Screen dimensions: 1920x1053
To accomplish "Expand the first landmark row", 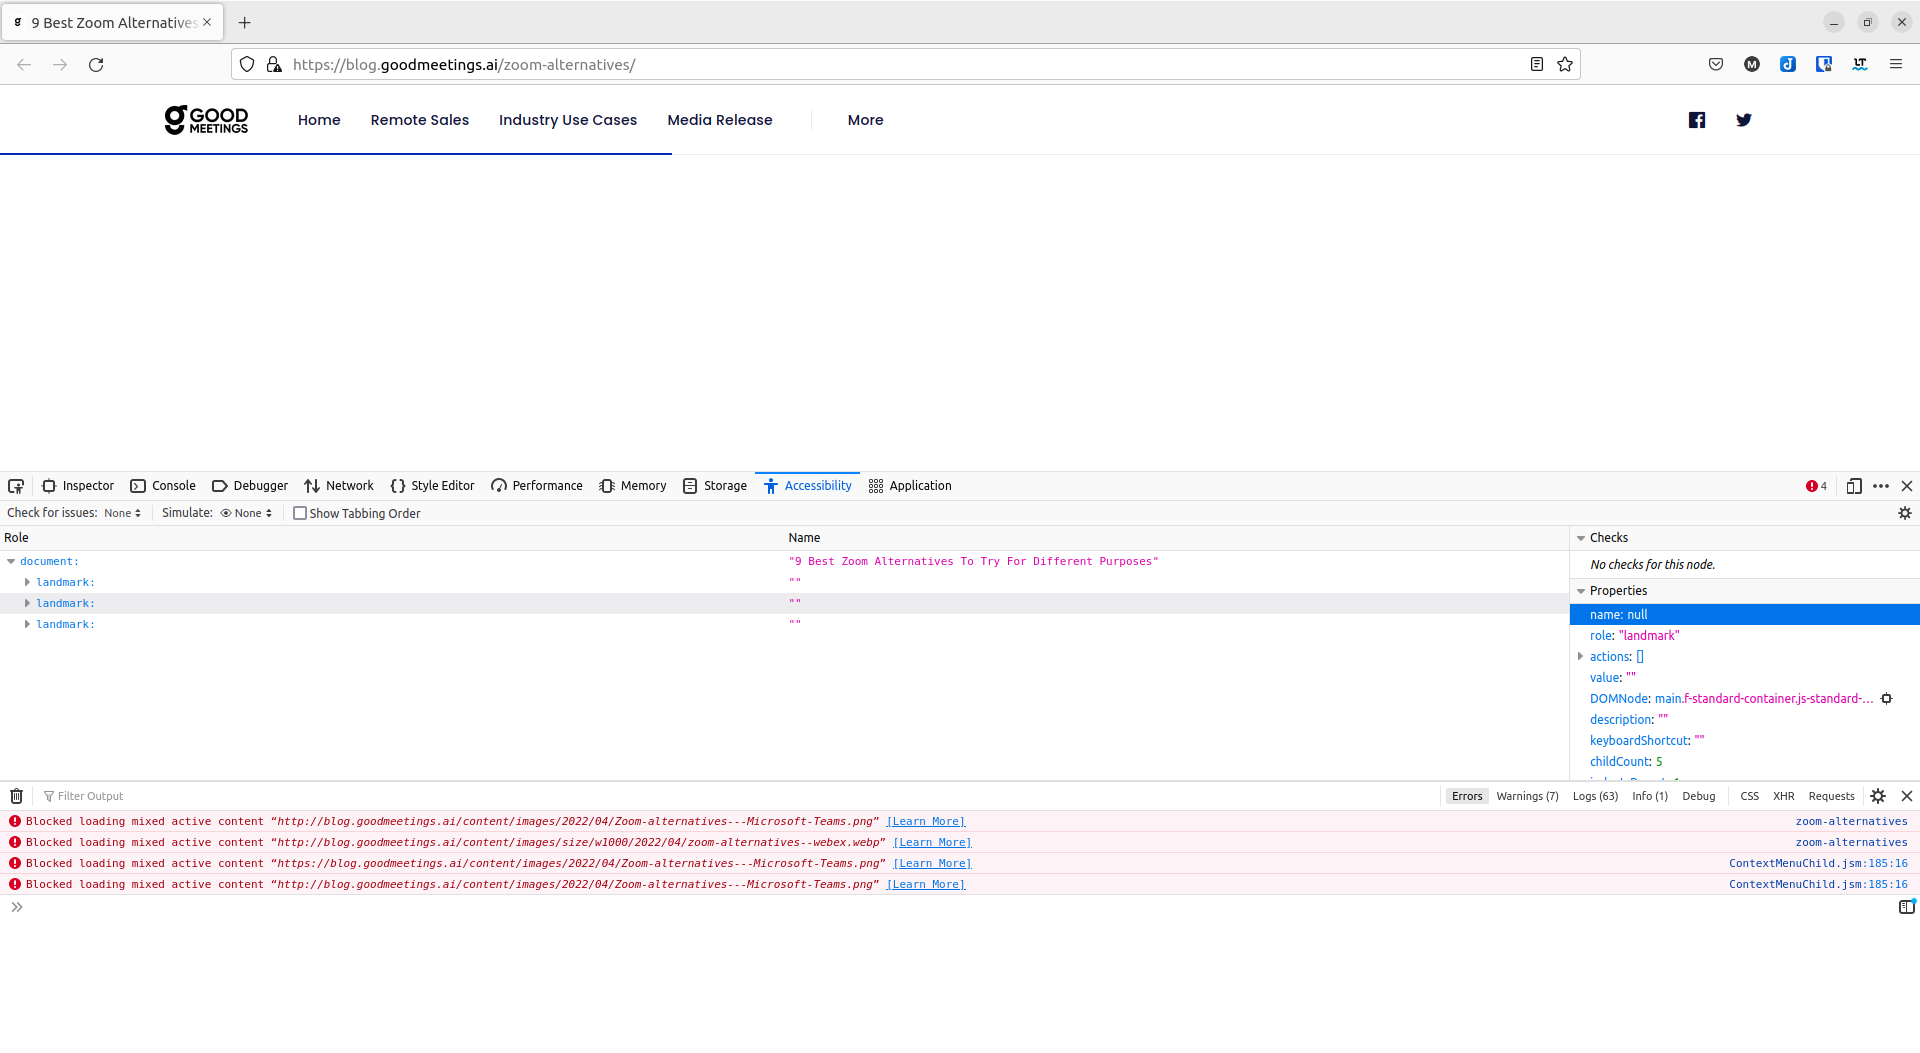I will [x=27, y=583].
